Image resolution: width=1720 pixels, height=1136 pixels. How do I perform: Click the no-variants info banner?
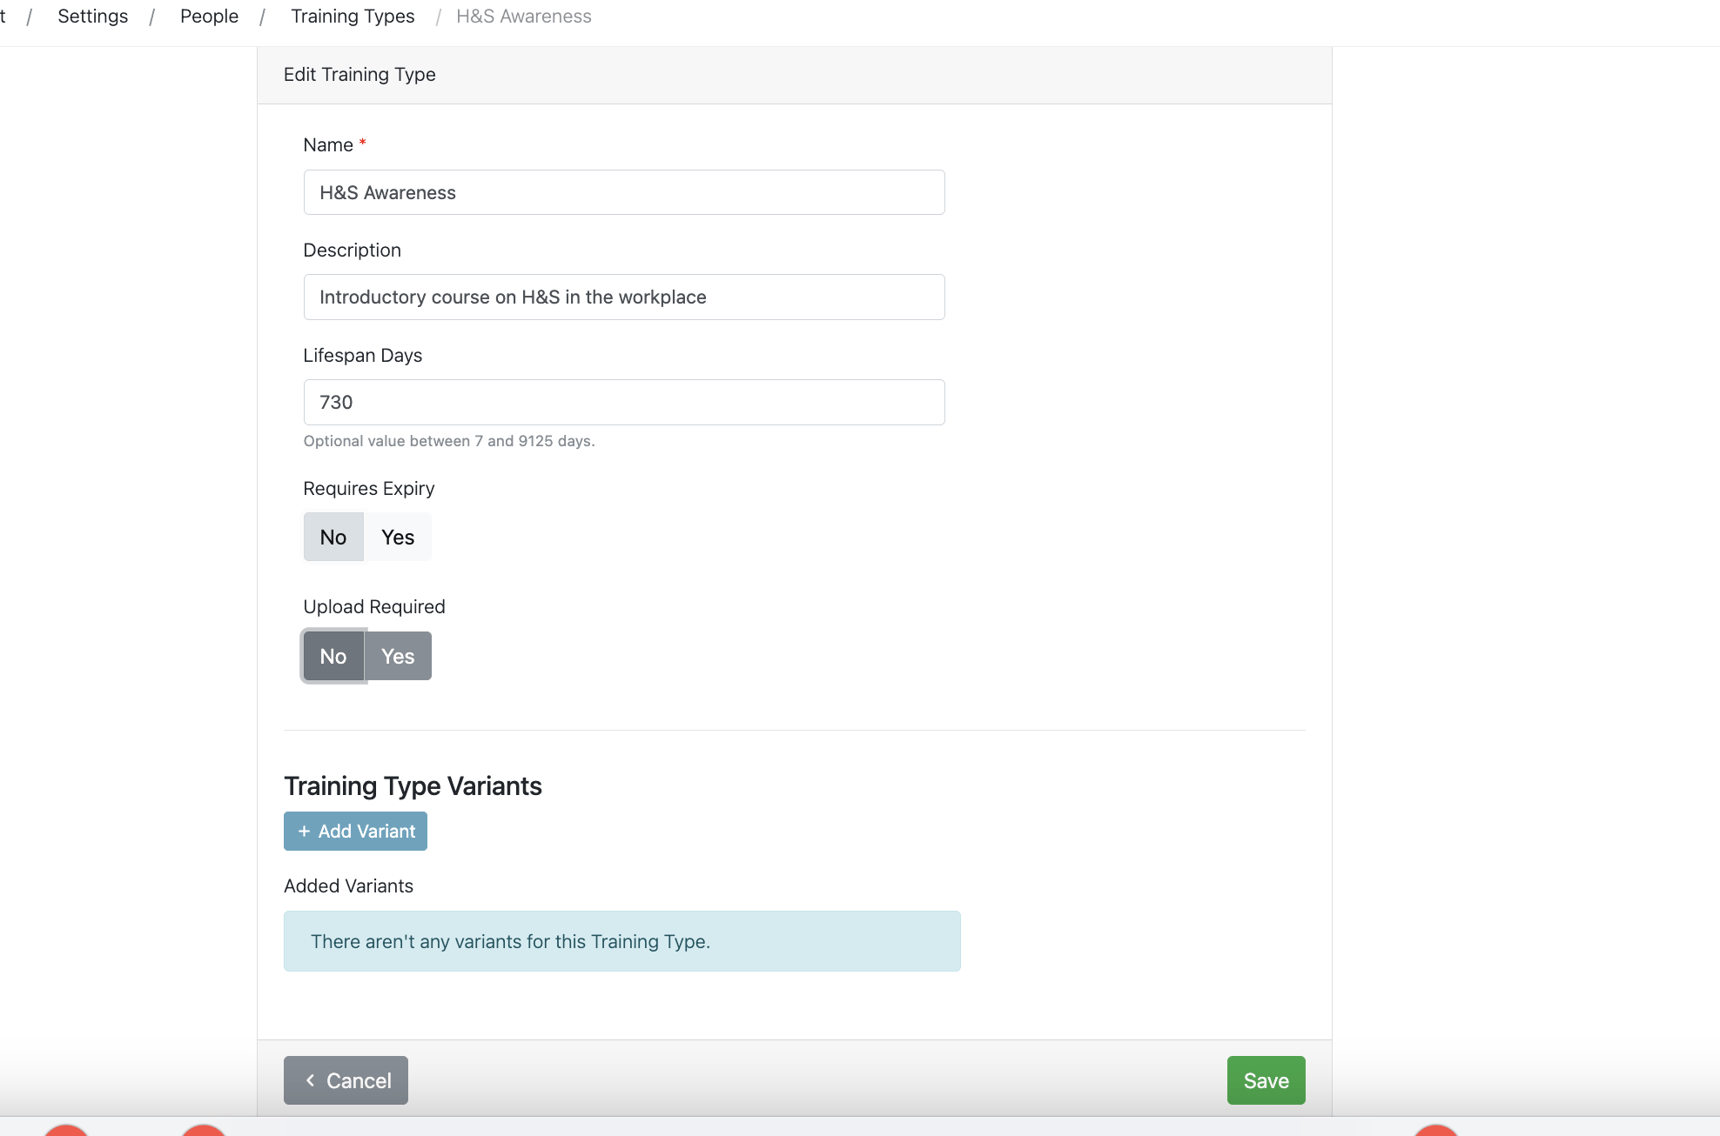(x=622, y=941)
